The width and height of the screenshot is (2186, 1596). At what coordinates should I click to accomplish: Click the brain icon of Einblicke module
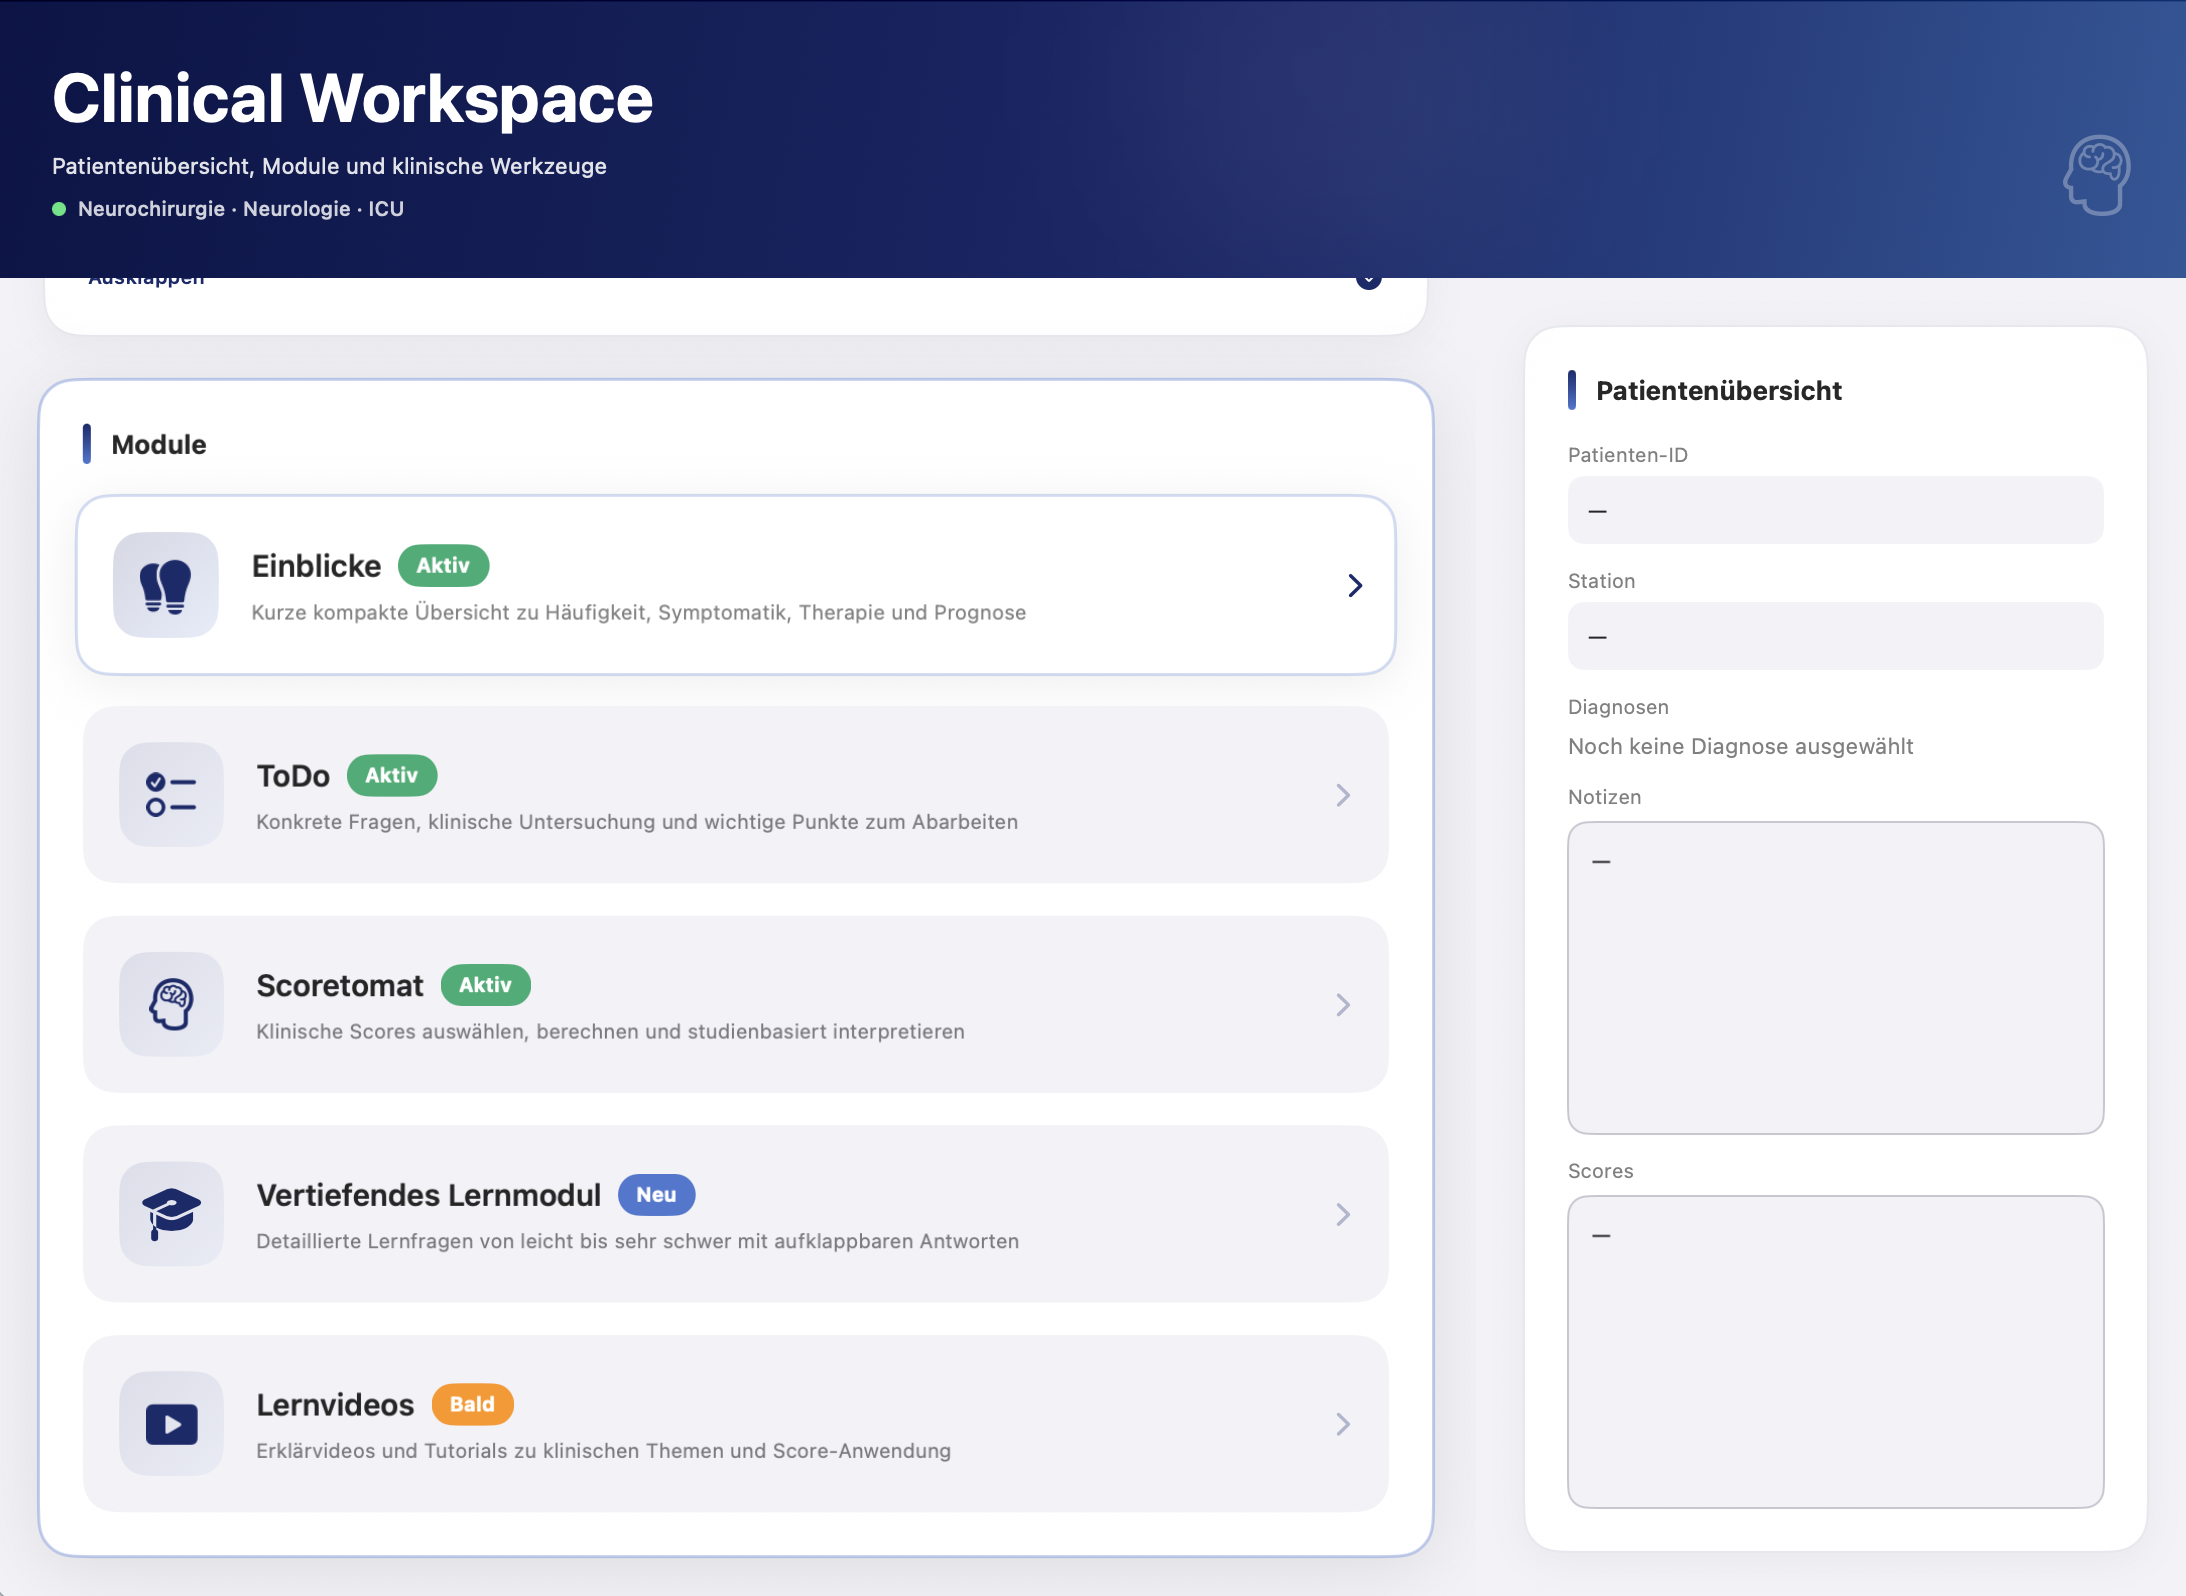pyautogui.click(x=166, y=585)
